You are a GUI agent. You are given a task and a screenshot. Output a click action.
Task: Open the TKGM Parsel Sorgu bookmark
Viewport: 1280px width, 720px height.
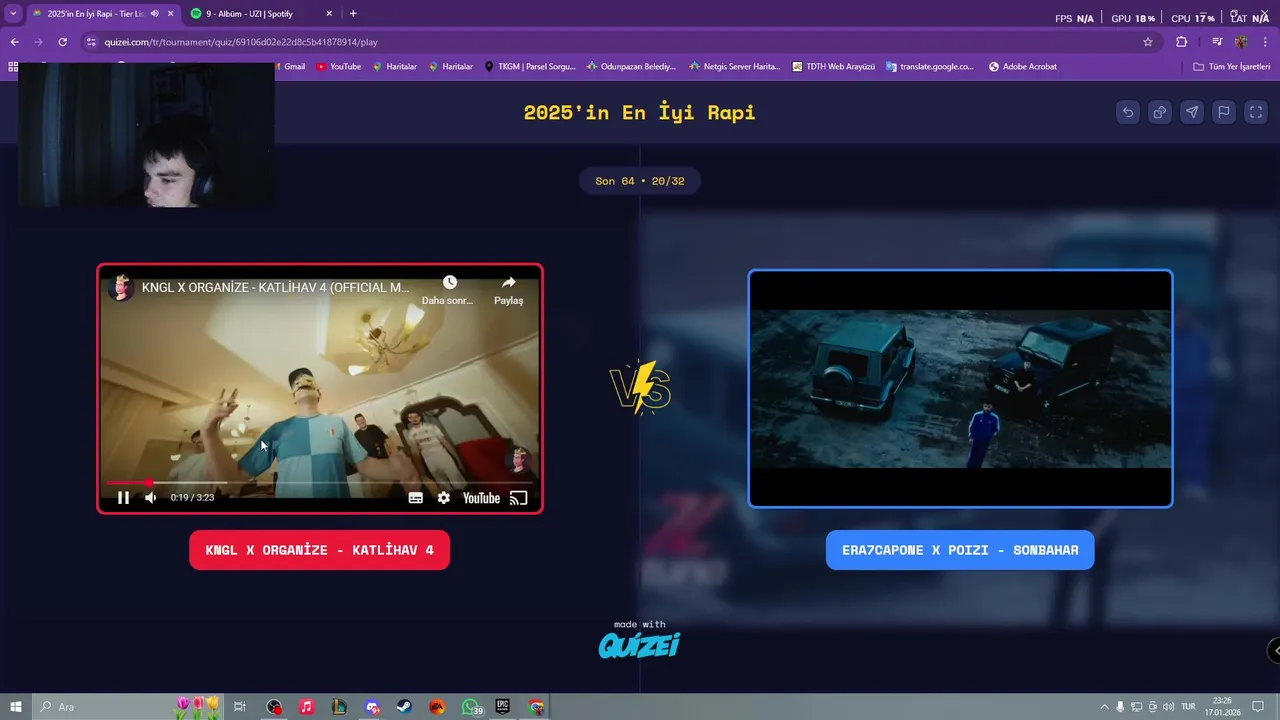coord(530,67)
